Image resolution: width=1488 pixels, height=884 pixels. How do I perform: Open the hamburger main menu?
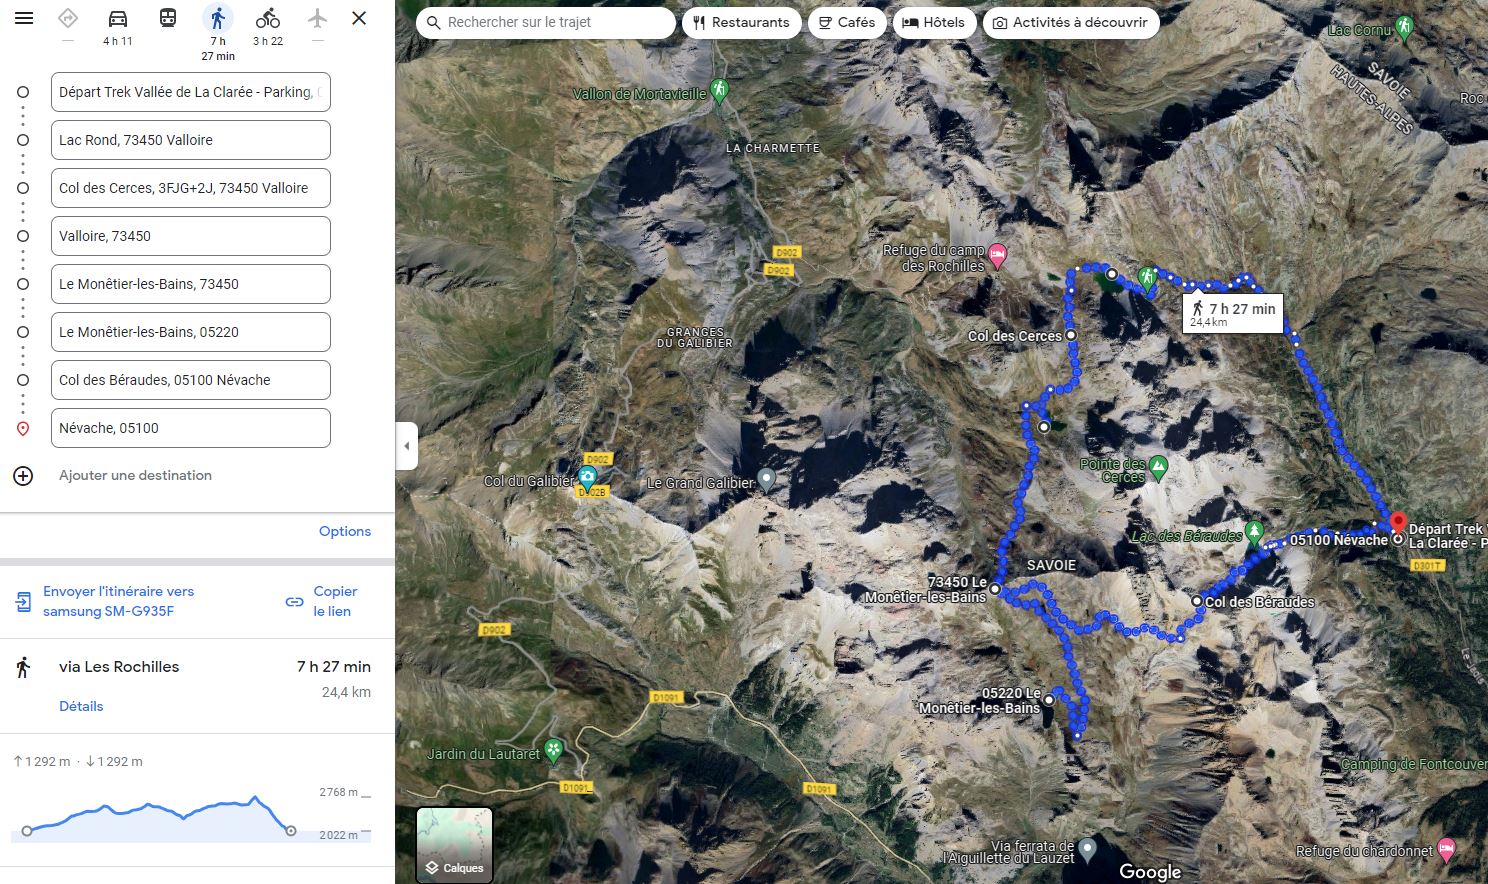24,18
